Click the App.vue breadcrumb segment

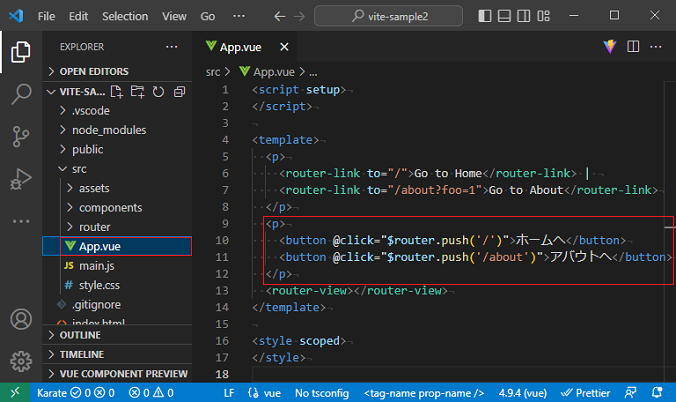(267, 72)
